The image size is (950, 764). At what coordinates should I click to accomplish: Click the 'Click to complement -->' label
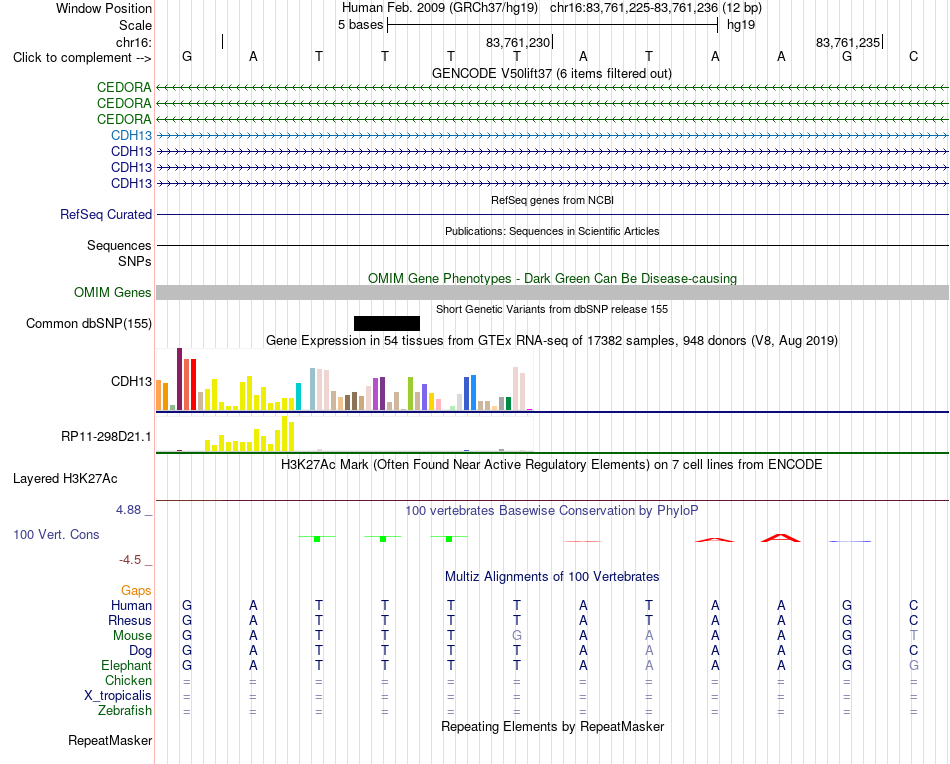pos(82,58)
